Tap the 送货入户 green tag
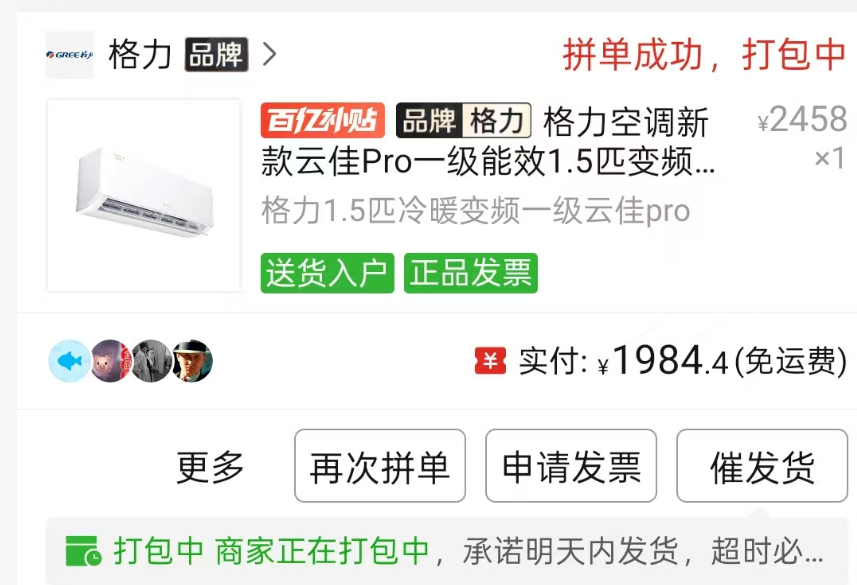Image resolution: width=857 pixels, height=585 pixels. coord(327,273)
